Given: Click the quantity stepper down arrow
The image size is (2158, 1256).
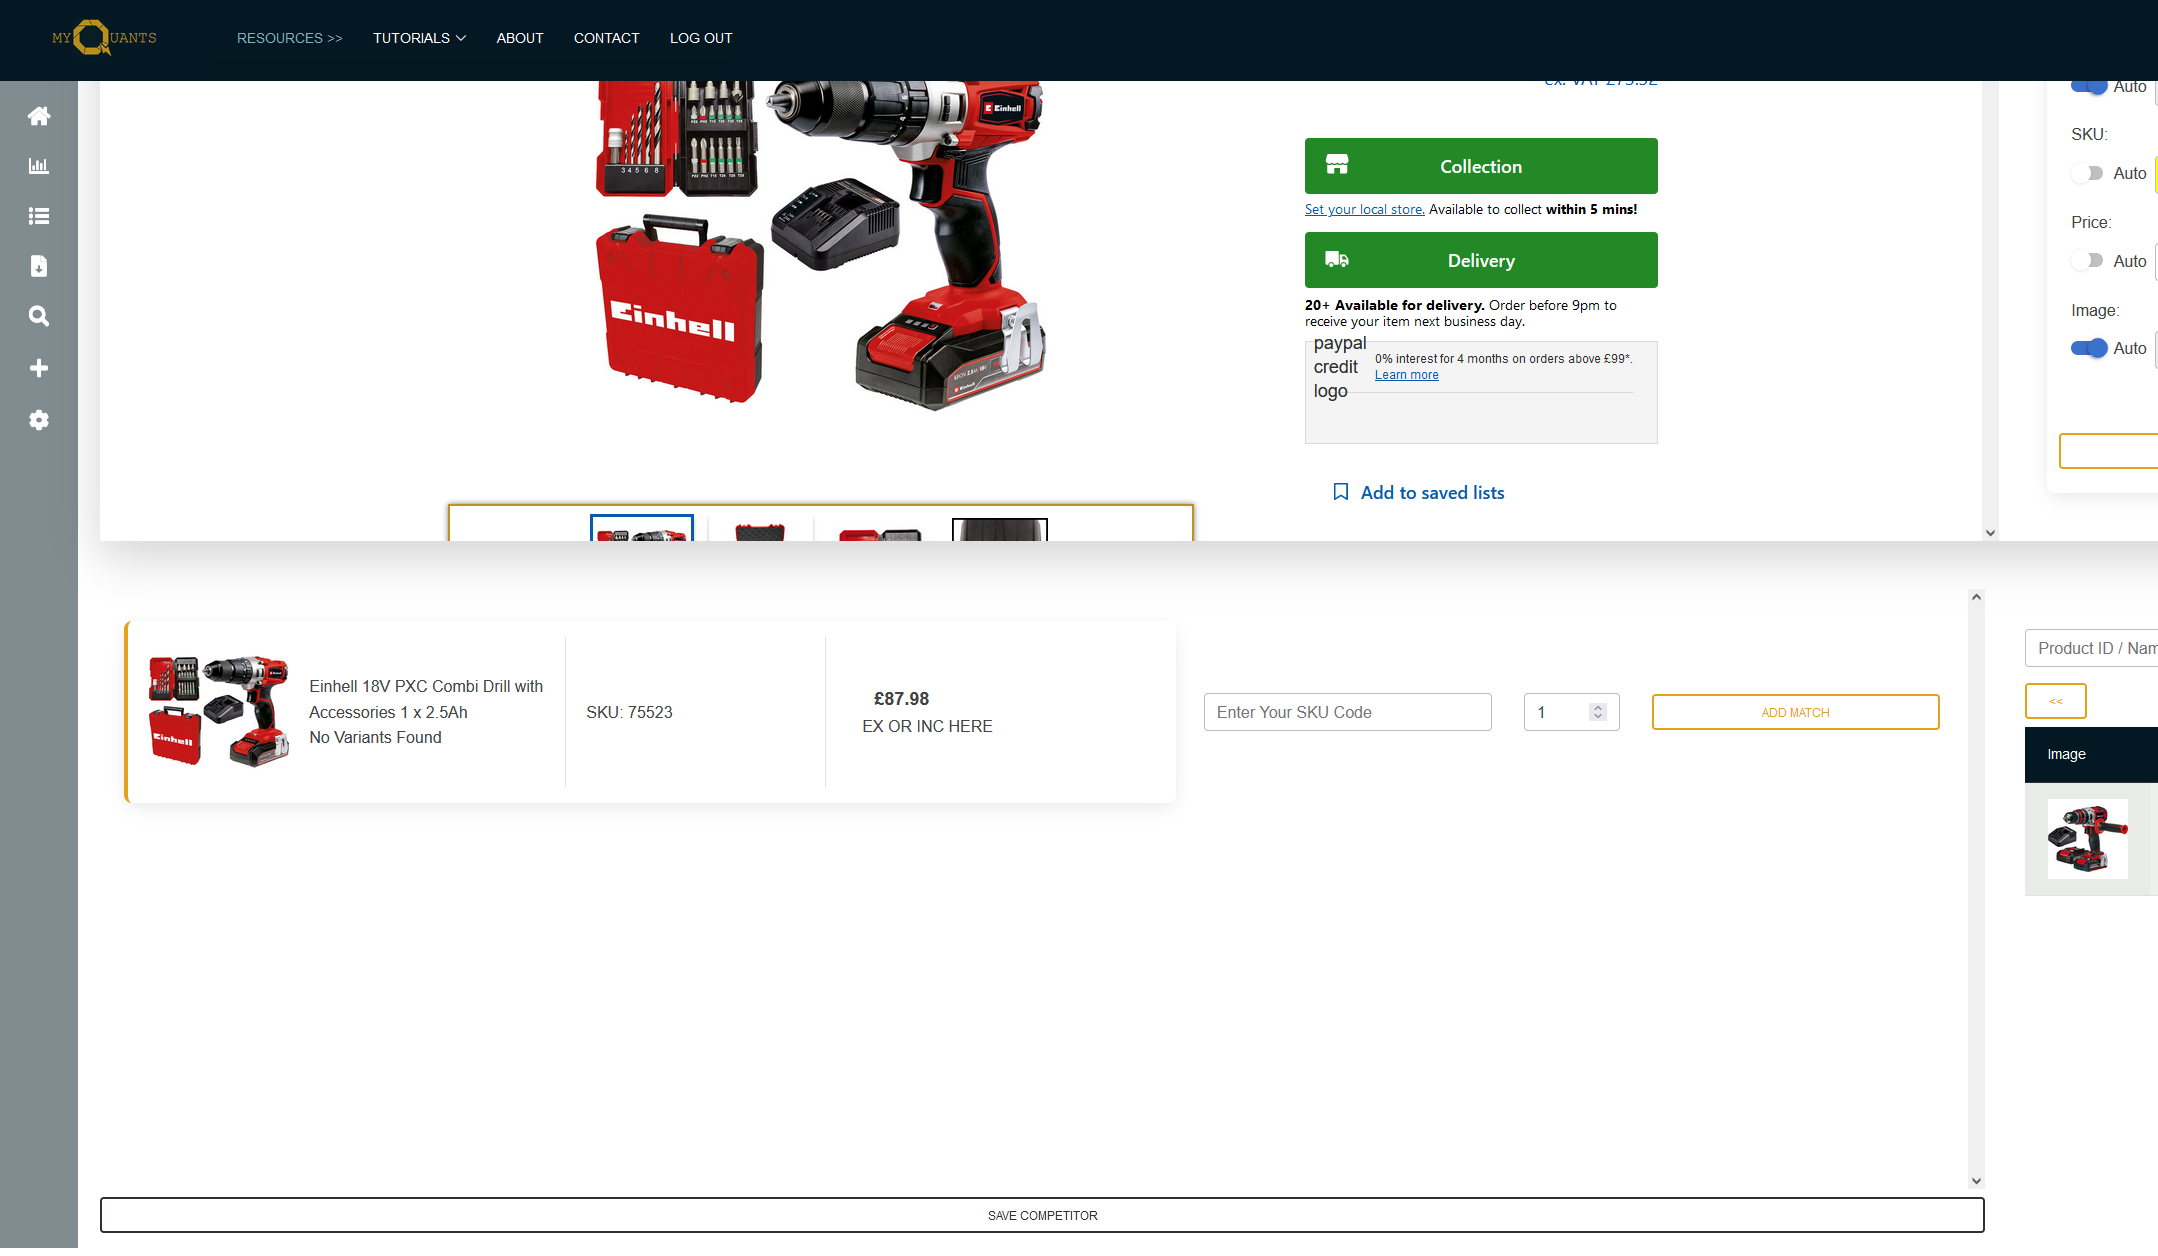Looking at the screenshot, I should point(1598,717).
